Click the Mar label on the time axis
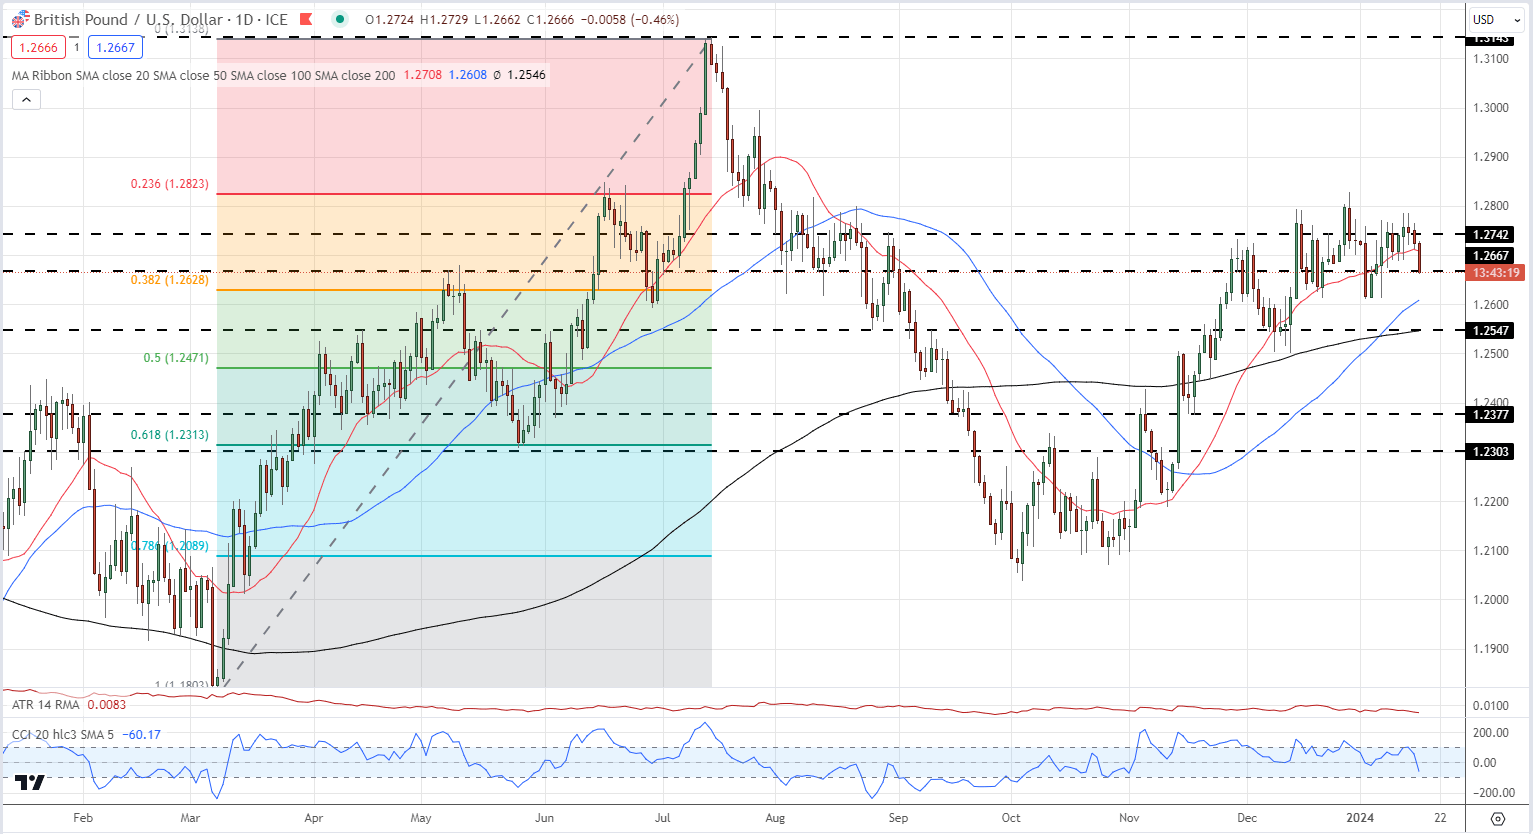This screenshot has width=1533, height=834. pos(189,818)
